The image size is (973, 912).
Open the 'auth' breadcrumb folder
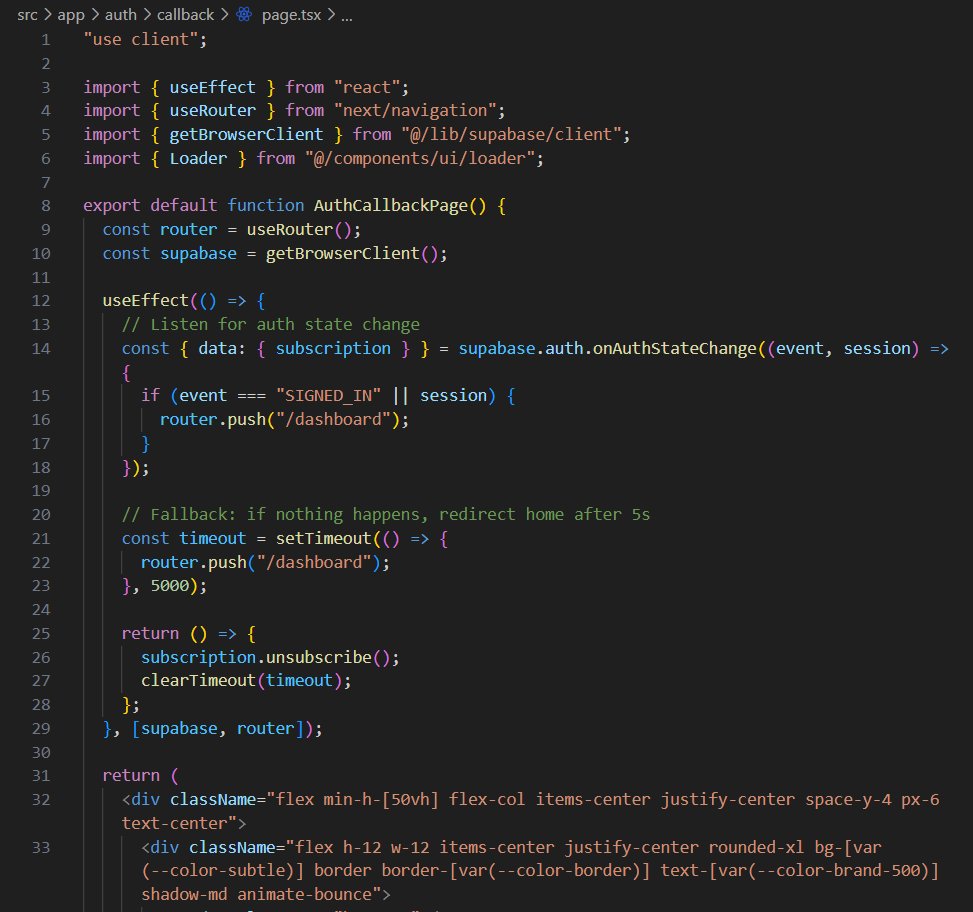point(120,15)
